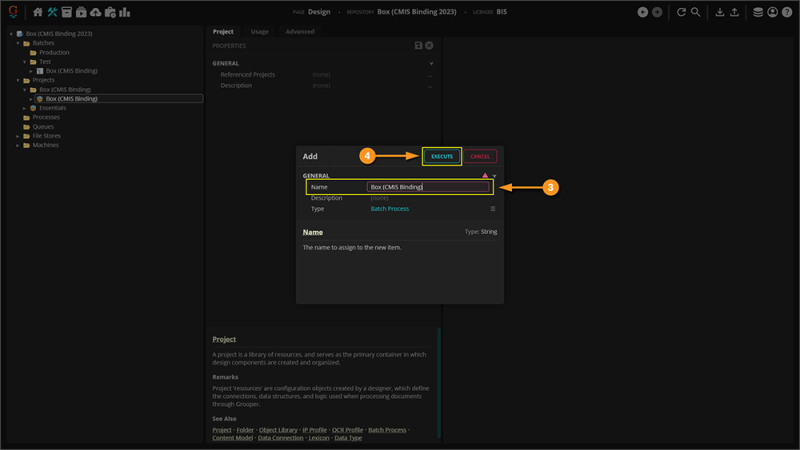Switch to the Advanced tab
800x450 pixels.
pos(299,32)
